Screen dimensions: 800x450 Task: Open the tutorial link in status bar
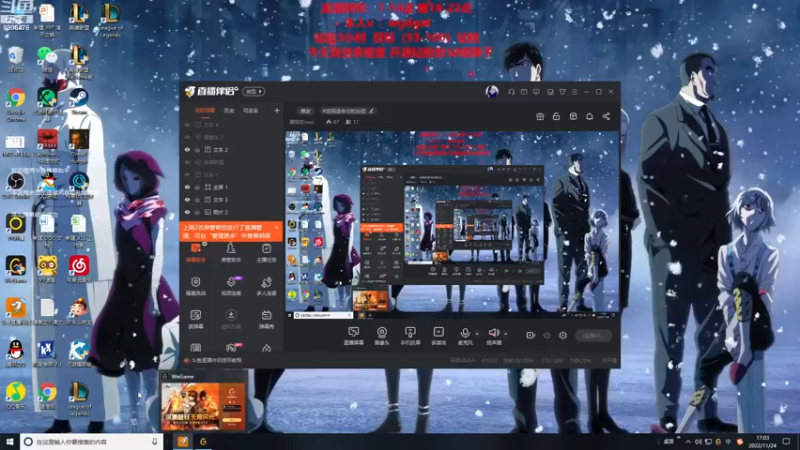point(217,360)
